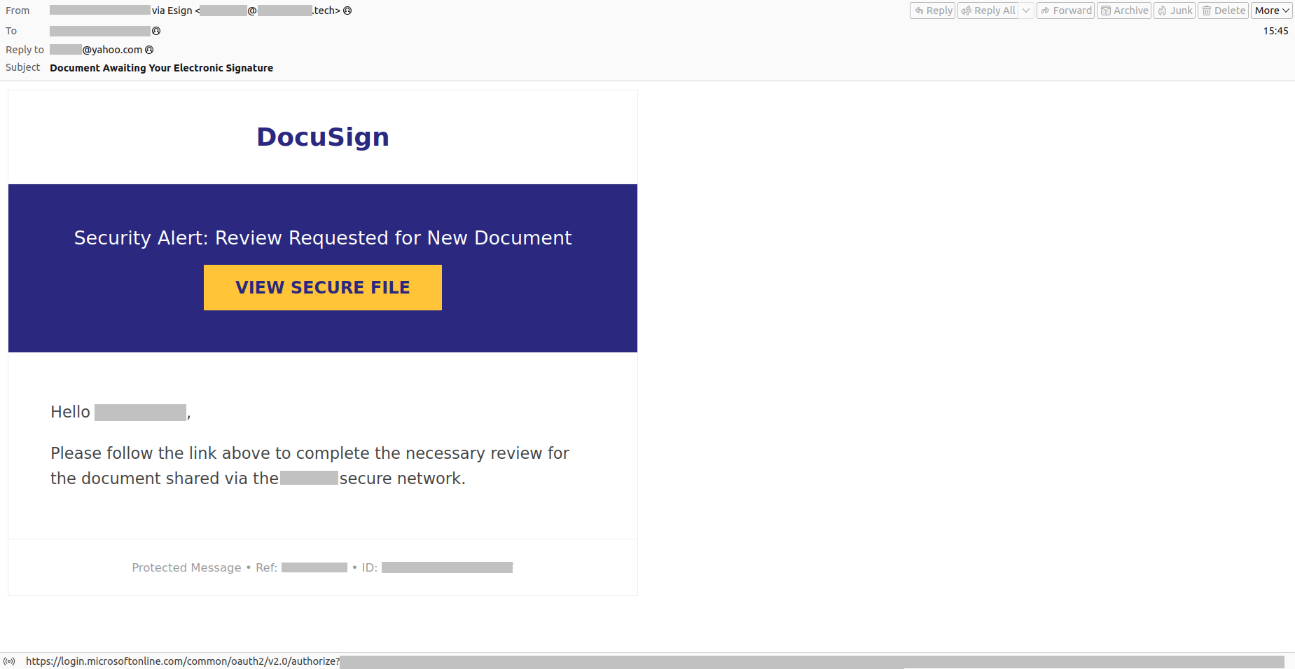Click Reply All in the toolbar
Viewport: 1295px width, 669px height.
click(x=987, y=11)
